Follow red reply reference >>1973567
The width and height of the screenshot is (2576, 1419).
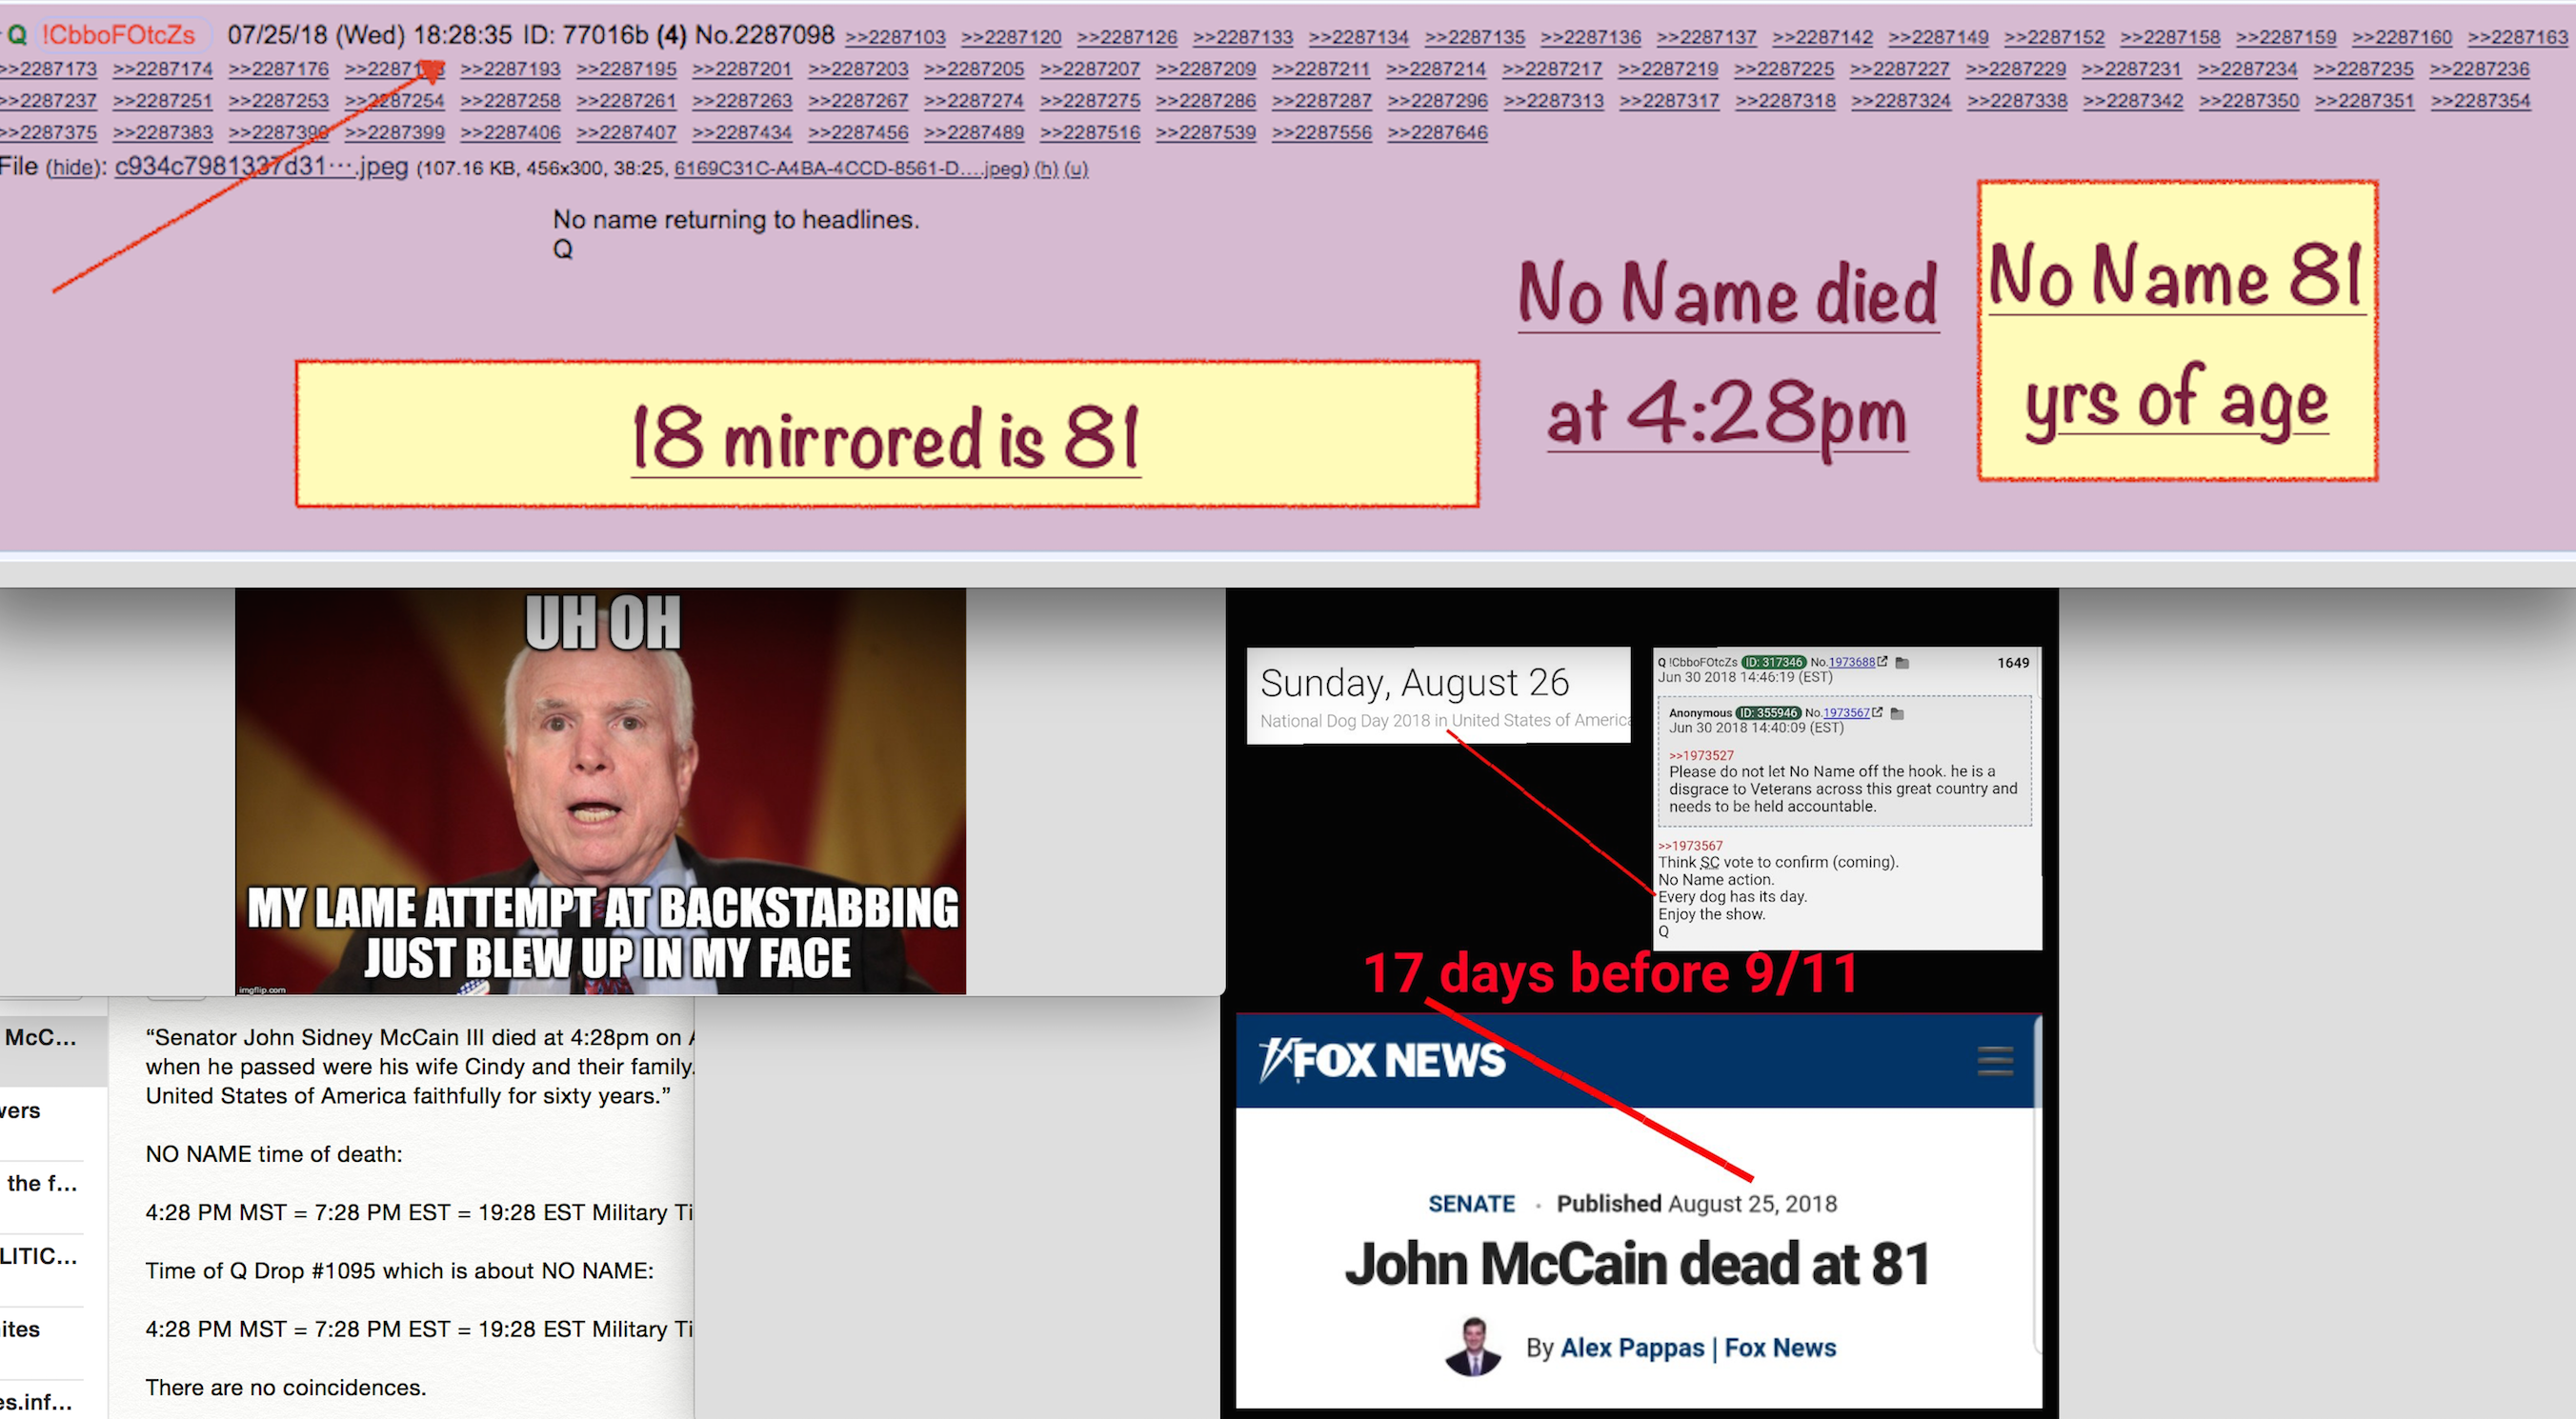click(x=1690, y=845)
